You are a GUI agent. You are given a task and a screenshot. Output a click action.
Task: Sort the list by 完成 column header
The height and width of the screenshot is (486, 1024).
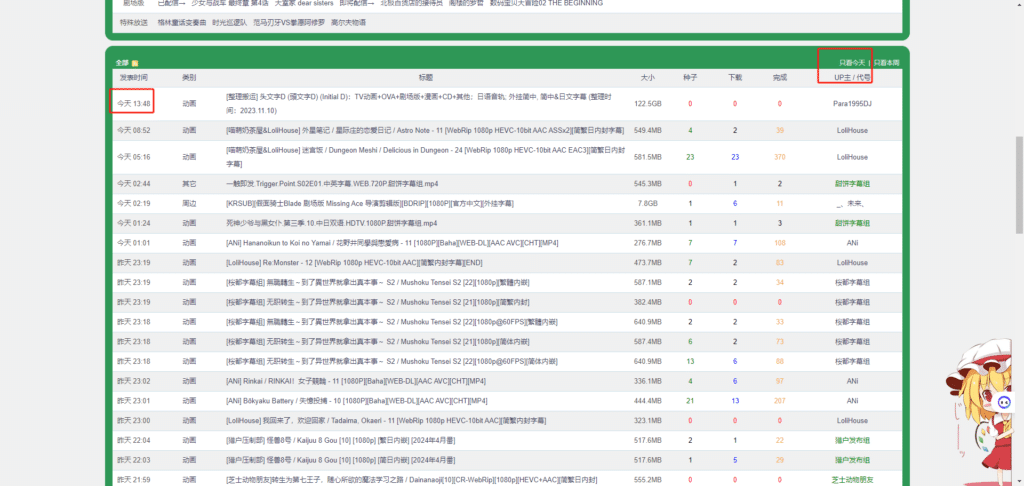(x=780, y=78)
